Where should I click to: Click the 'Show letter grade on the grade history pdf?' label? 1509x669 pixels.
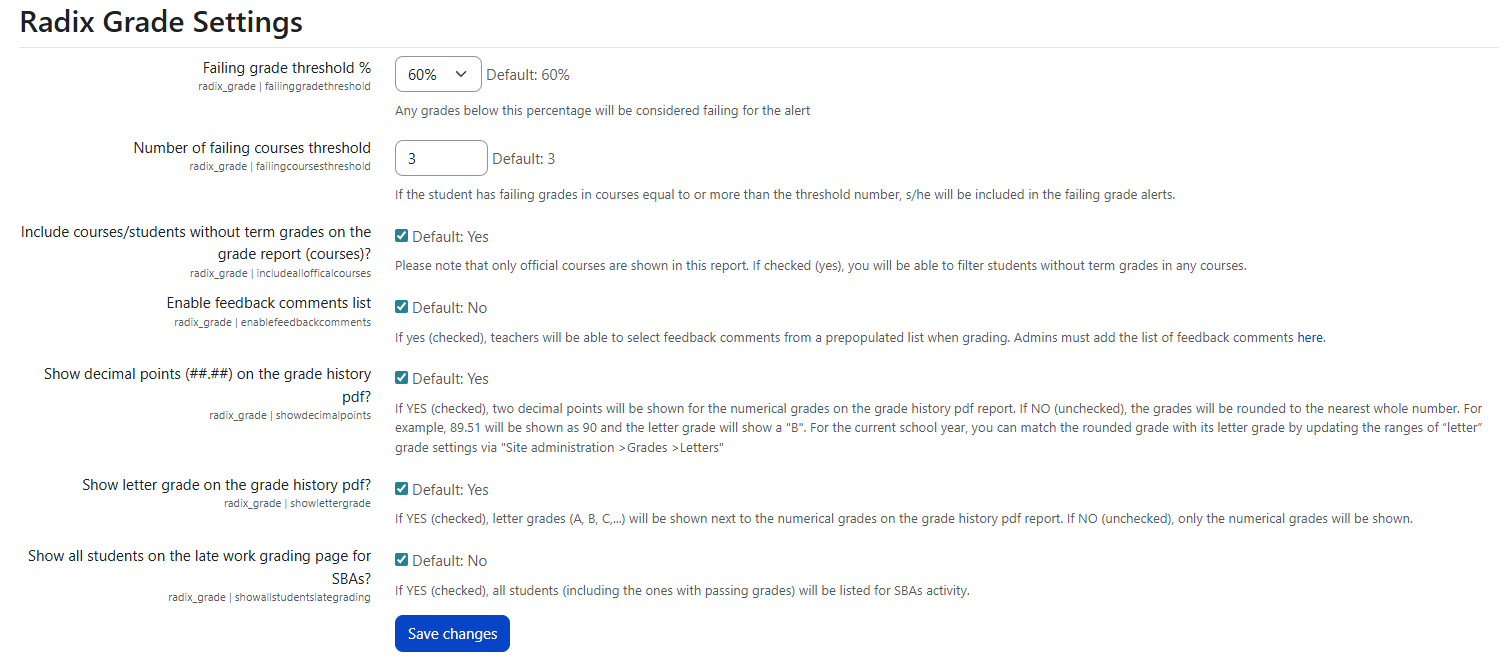(x=226, y=485)
